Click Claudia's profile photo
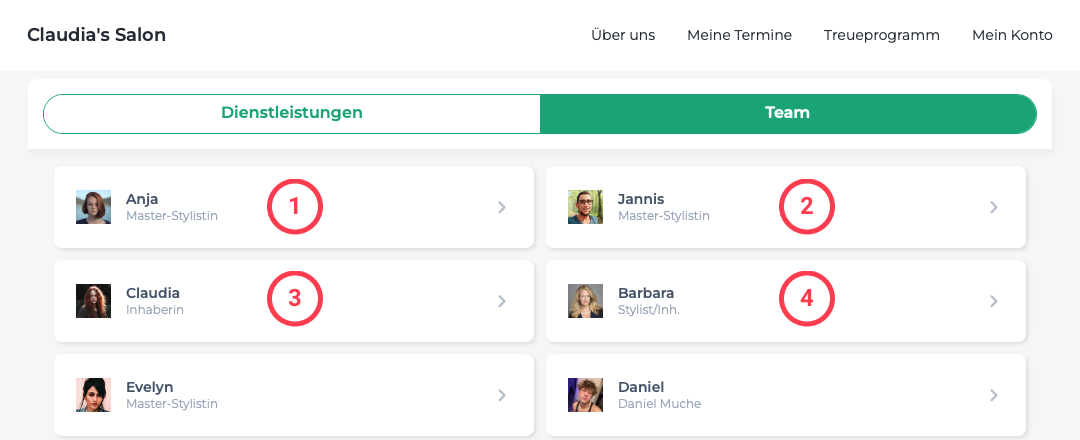The width and height of the screenshot is (1080, 440). (x=93, y=301)
